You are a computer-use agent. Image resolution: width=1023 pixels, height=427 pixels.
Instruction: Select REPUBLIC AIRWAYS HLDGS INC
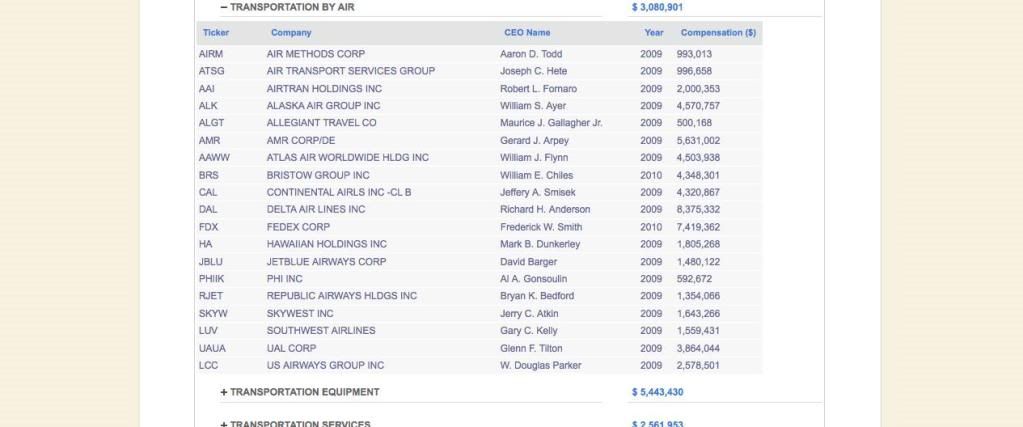(341, 296)
